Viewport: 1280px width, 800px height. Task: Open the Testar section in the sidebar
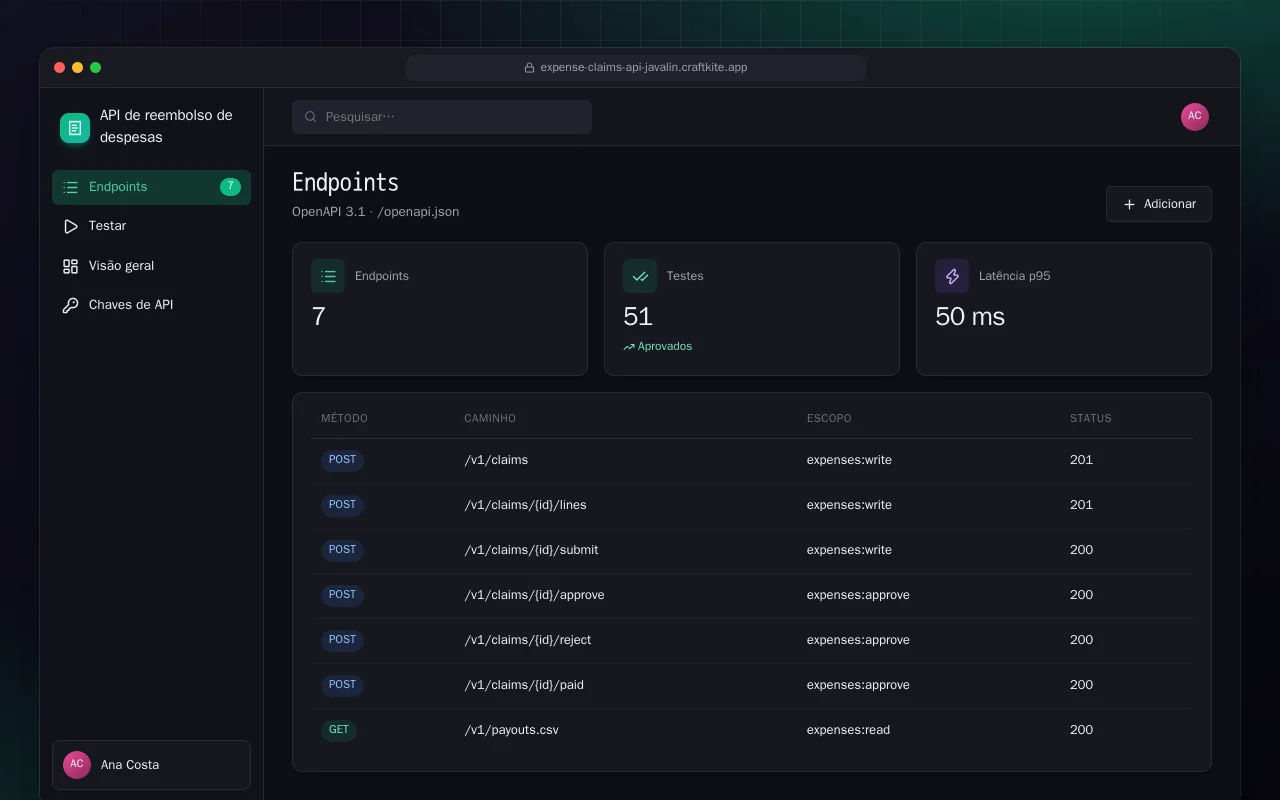[151, 226]
